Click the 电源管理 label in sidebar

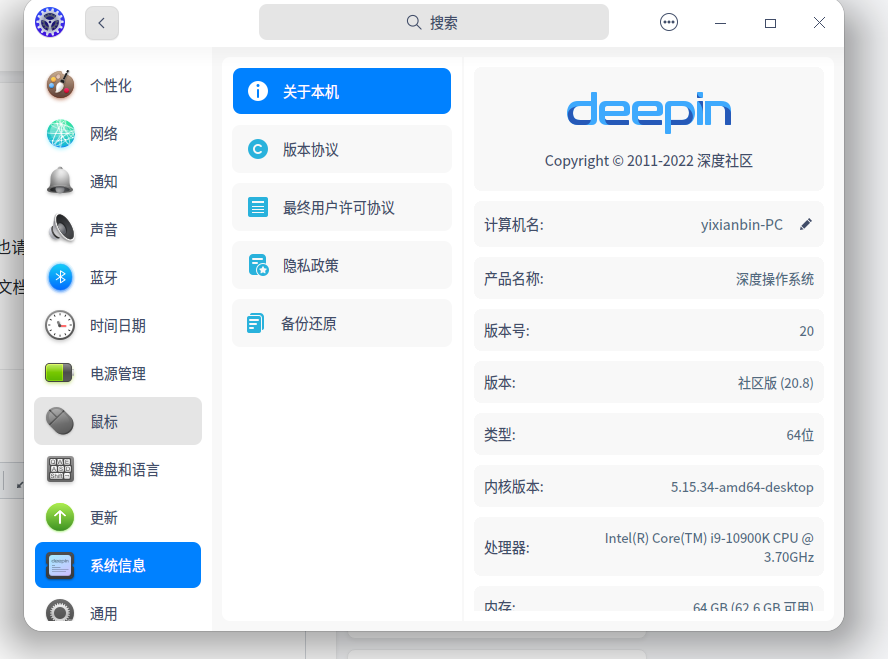(x=118, y=374)
